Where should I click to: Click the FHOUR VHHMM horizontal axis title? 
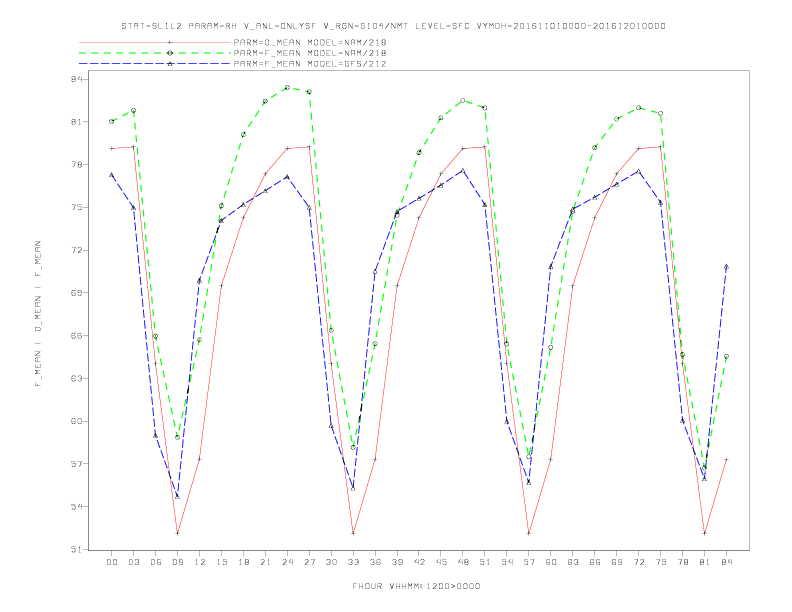(x=416, y=586)
